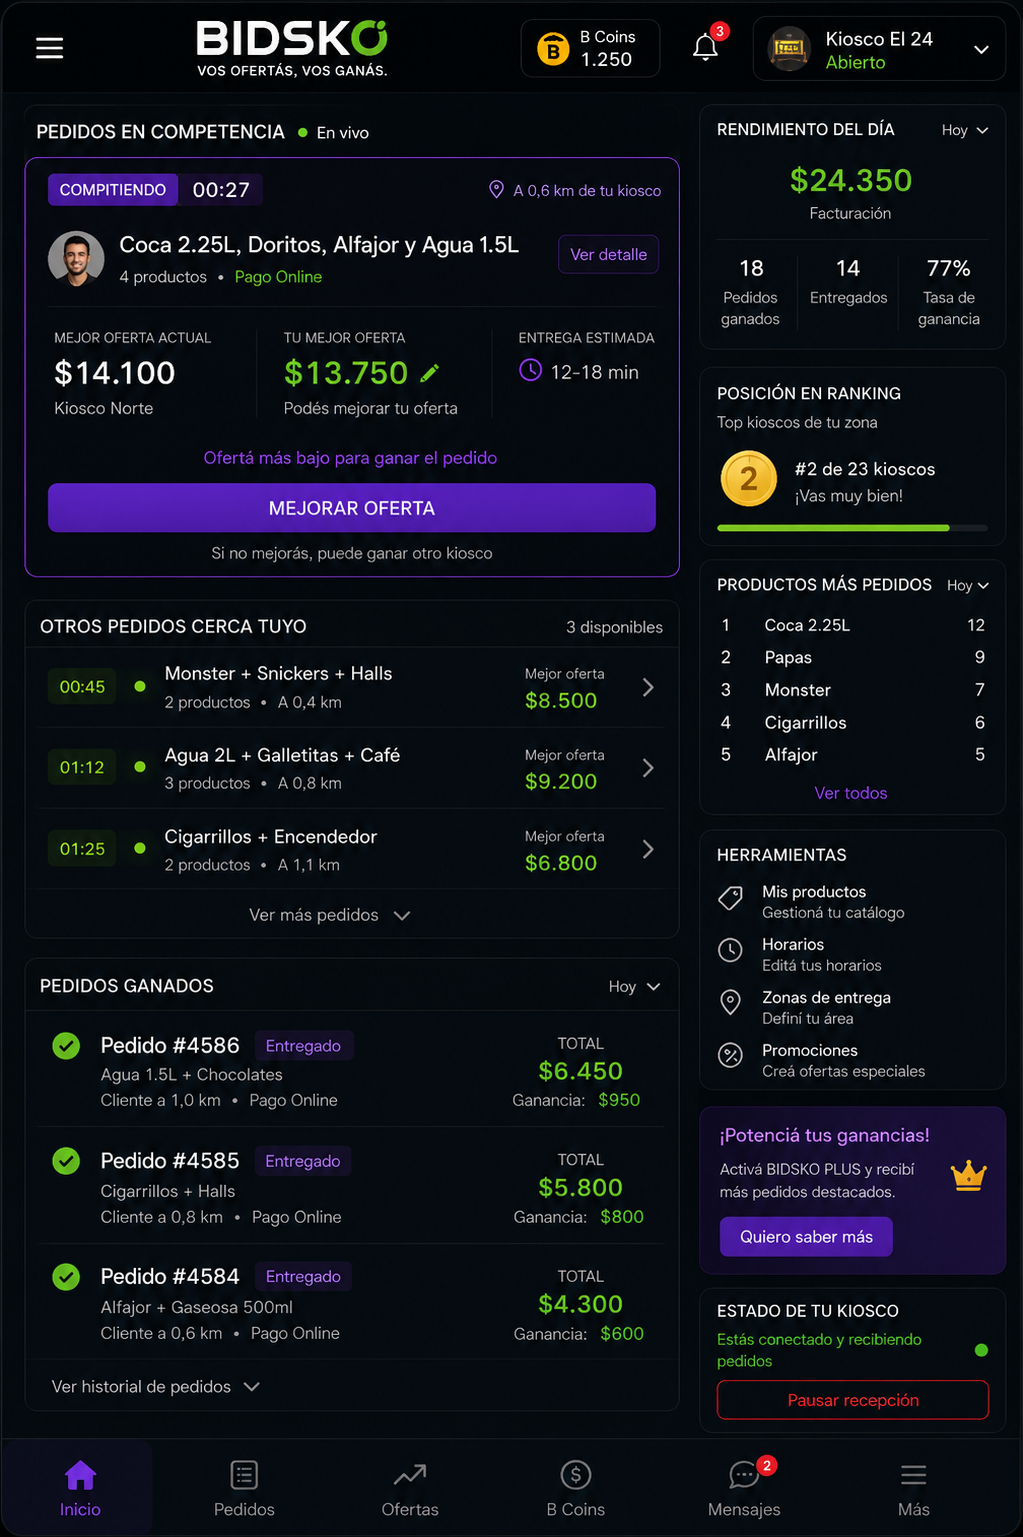Pause order reception with Pausar recepción
The height and width of the screenshot is (1537, 1023).
853,1400
